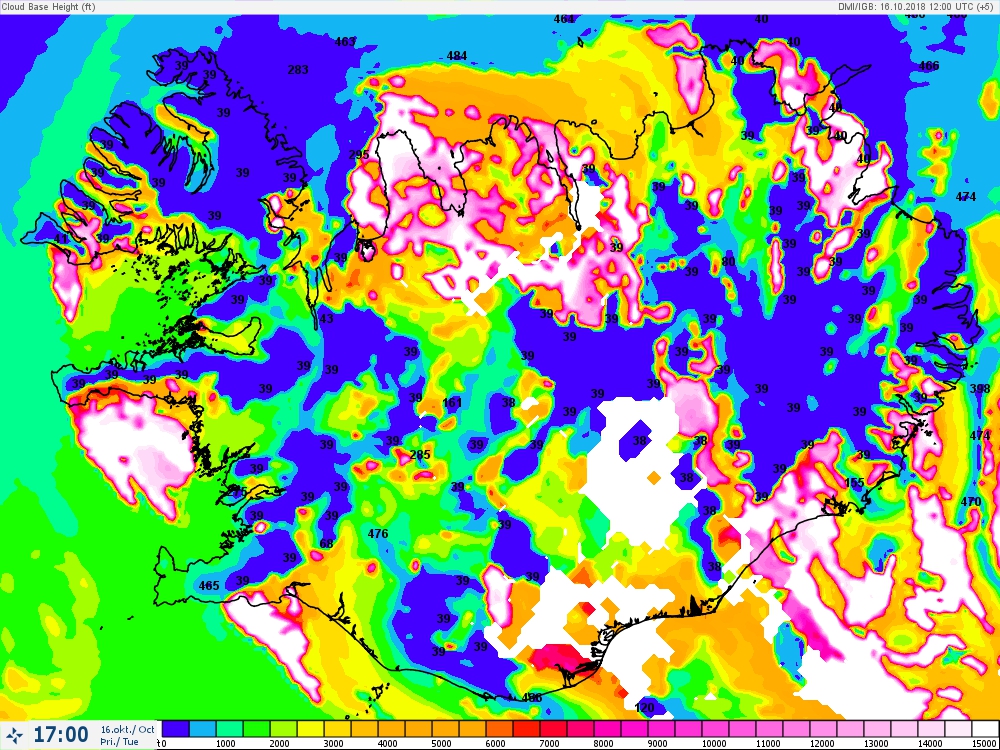
Task: Click the DMI/IGB 16.10.2018 12:00 UTC header
Action: click(917, 6)
